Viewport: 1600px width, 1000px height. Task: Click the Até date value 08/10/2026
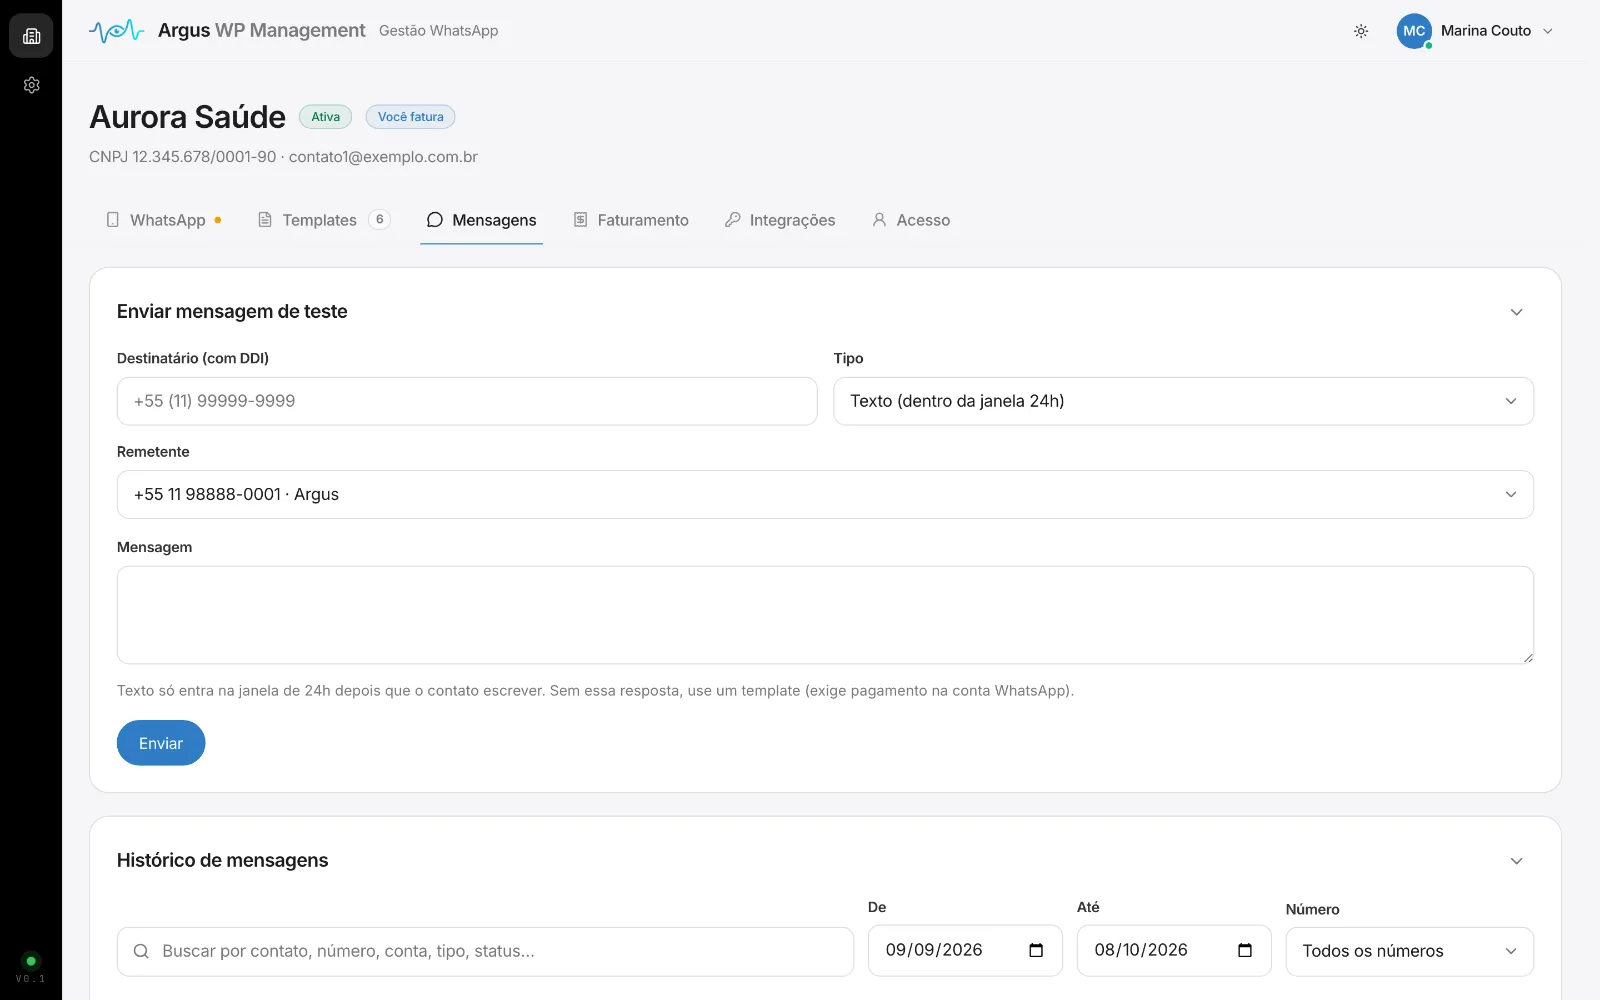click(x=1141, y=950)
